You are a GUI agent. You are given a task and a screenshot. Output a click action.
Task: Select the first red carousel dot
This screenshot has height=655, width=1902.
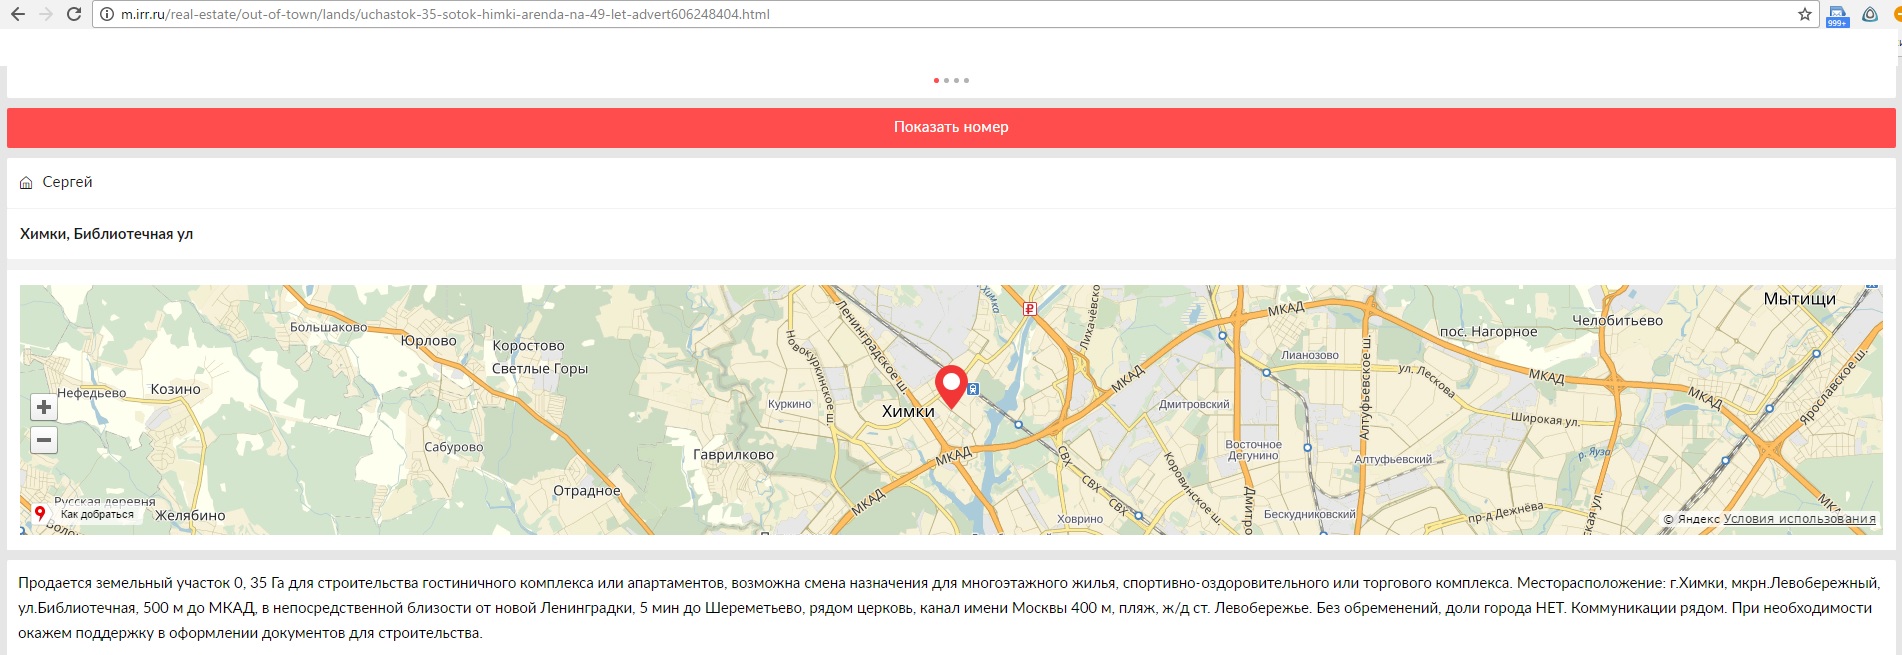(936, 80)
